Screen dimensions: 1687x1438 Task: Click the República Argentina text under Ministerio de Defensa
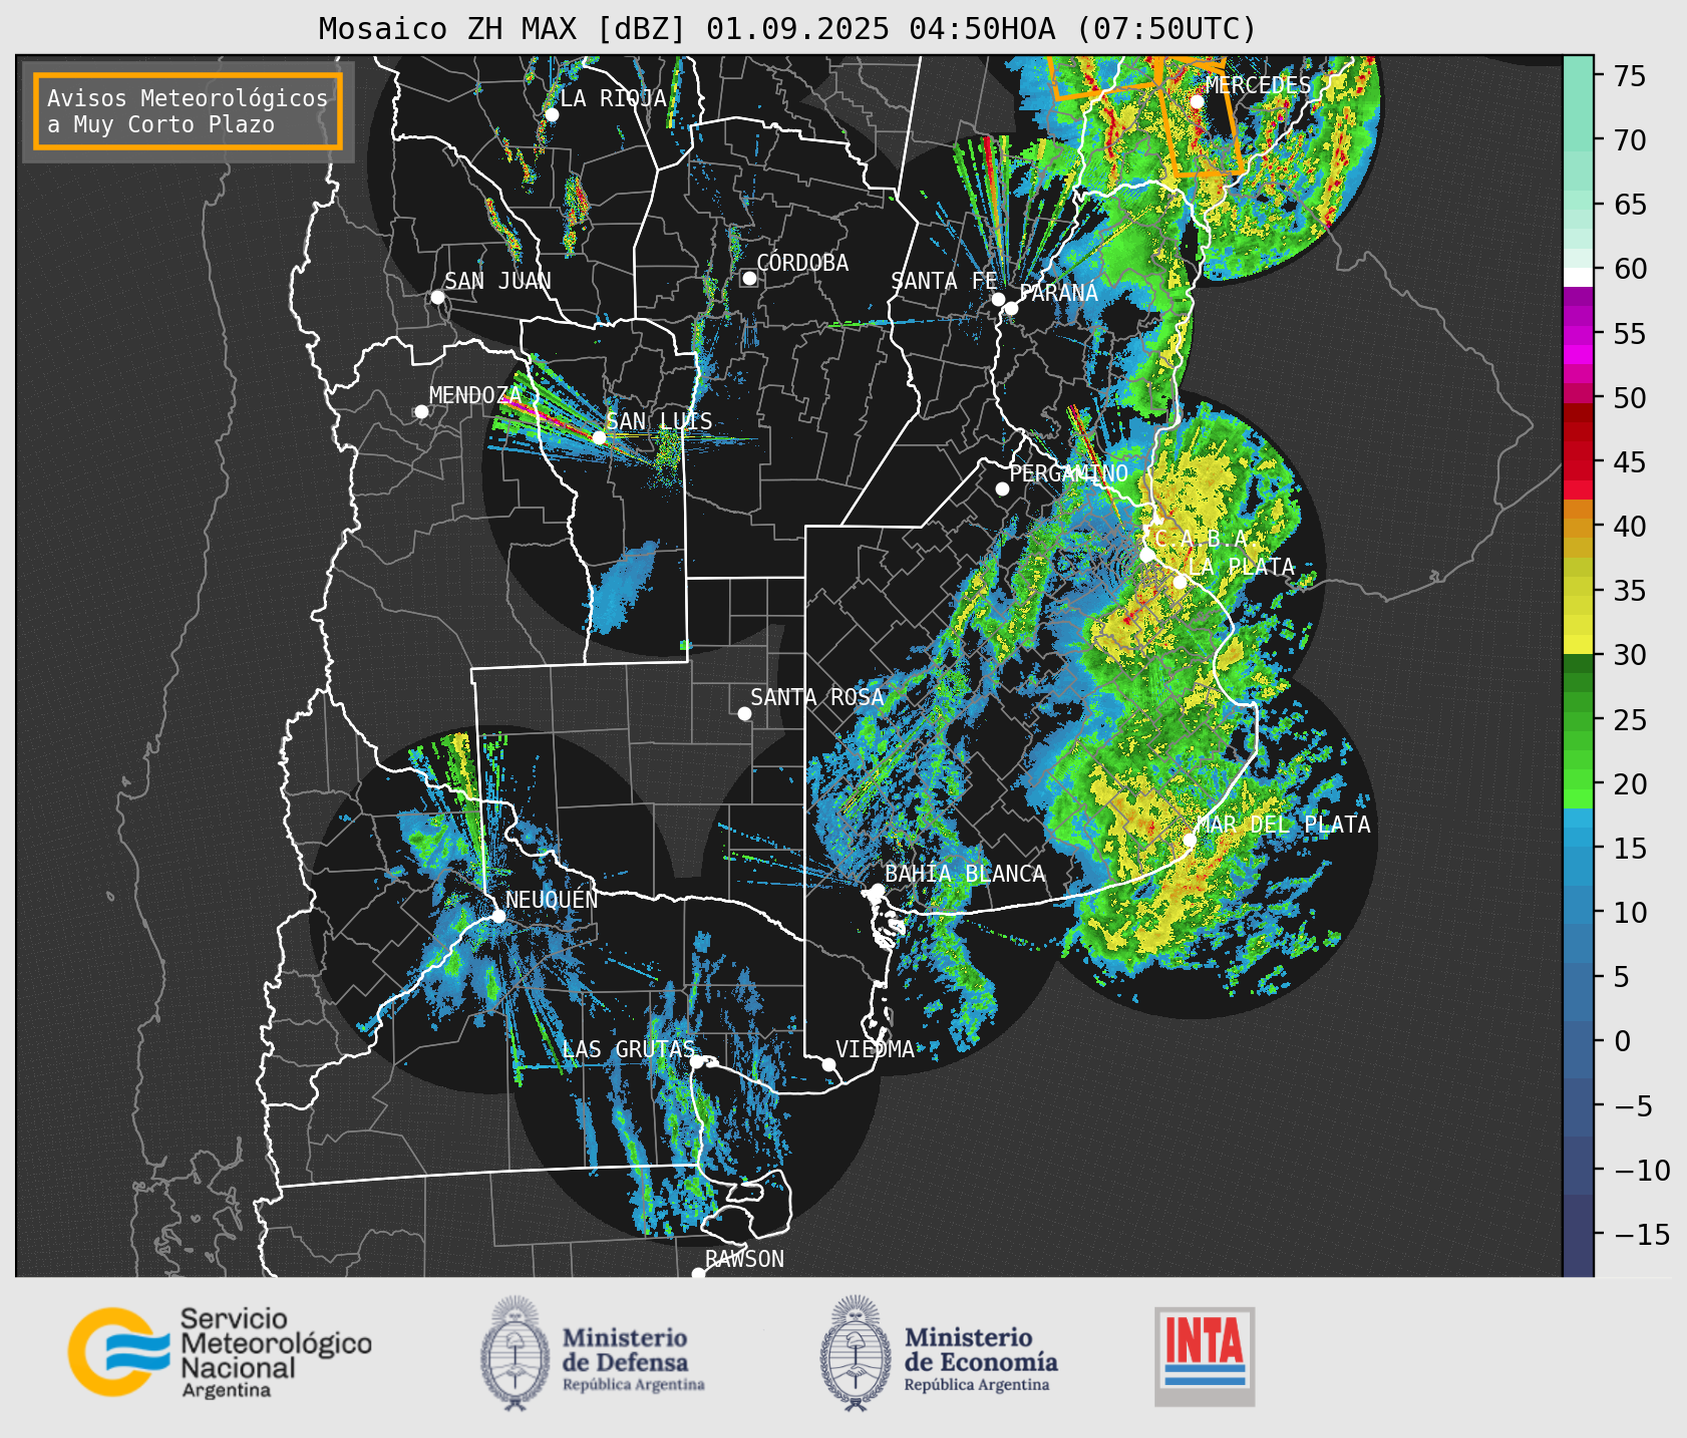pyautogui.click(x=633, y=1385)
